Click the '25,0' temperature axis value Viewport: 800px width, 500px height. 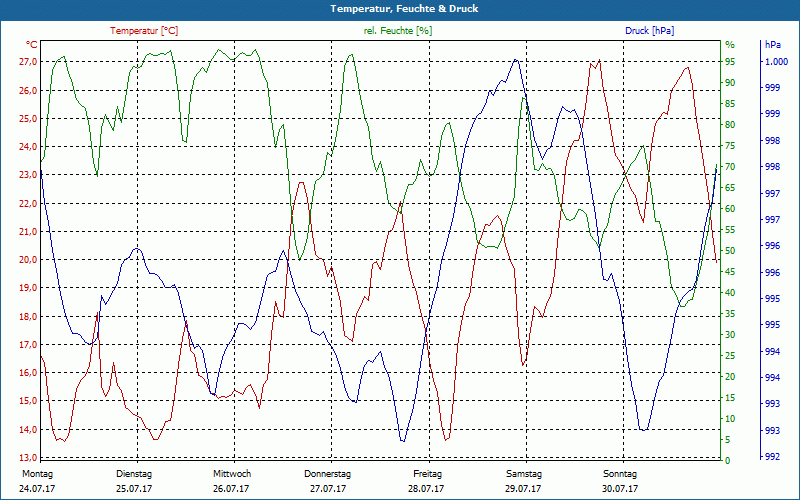(x=28, y=118)
